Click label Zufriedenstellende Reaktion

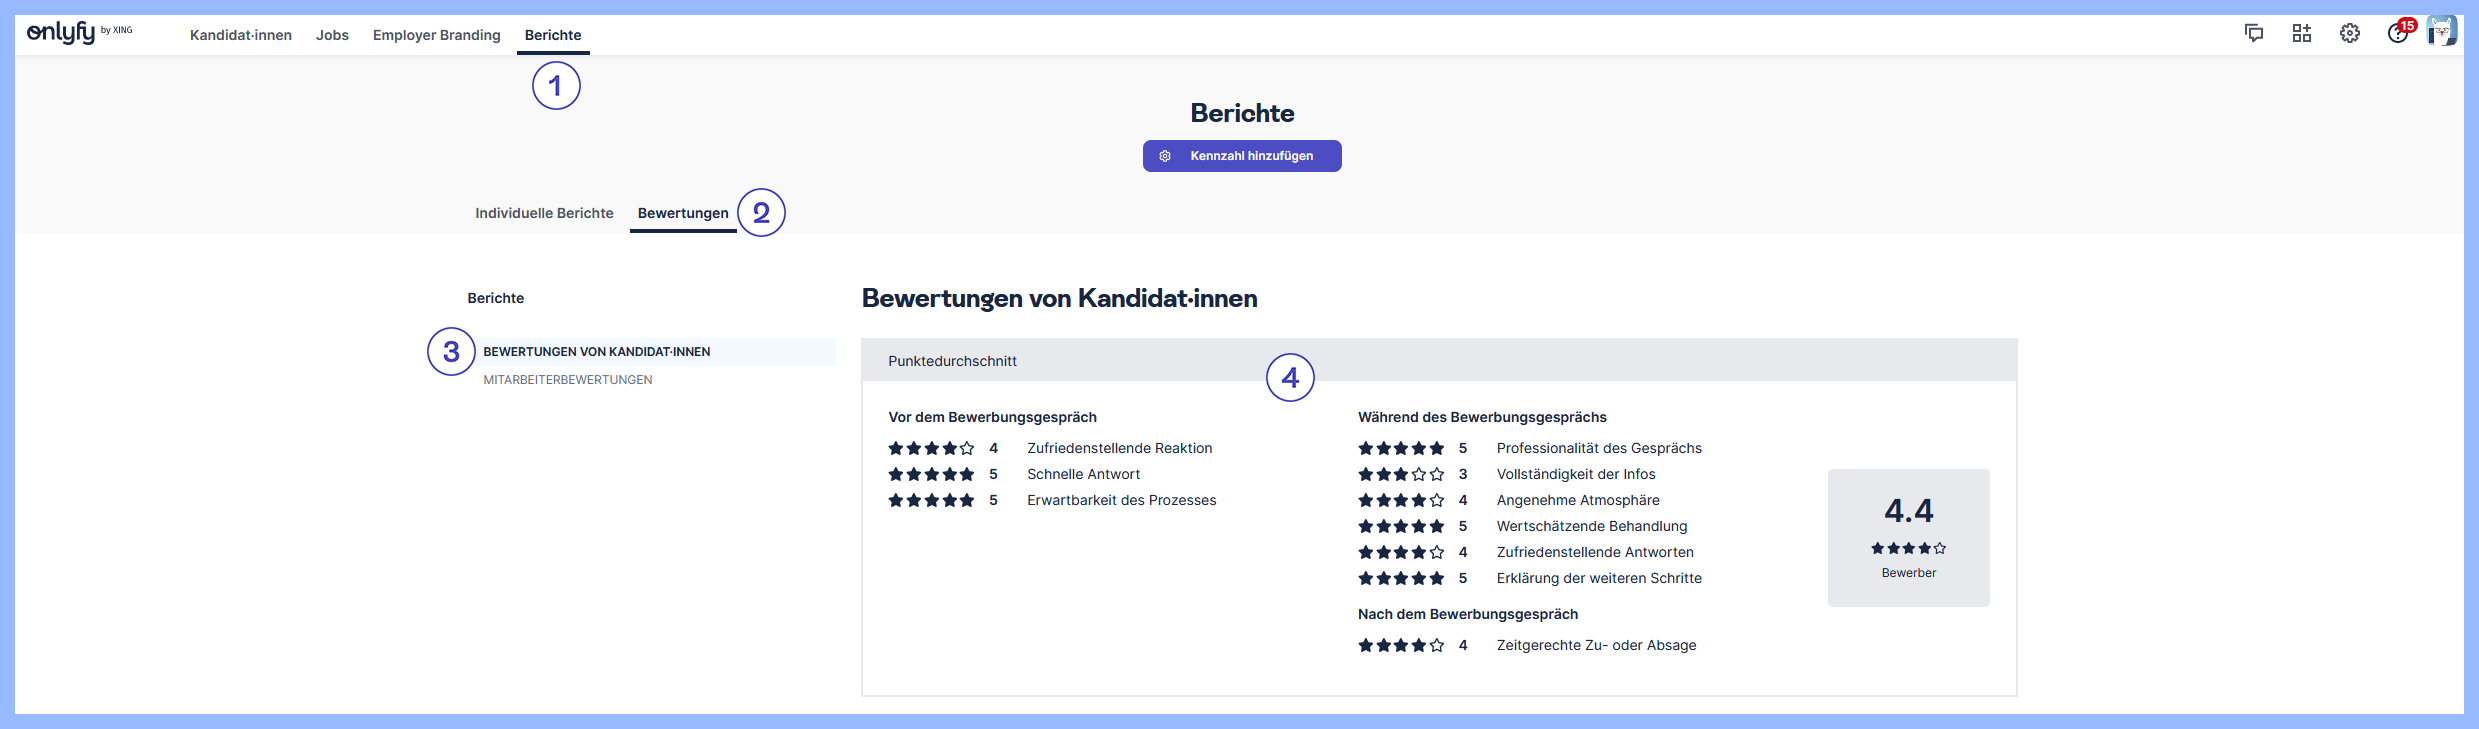[1120, 448]
